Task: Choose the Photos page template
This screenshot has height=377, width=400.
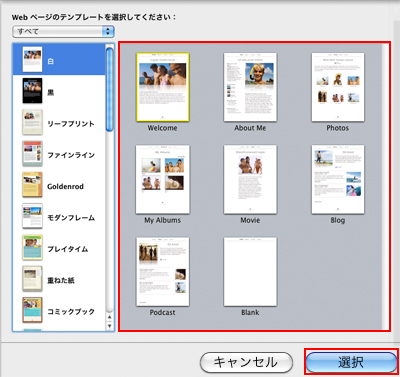Action: point(338,87)
